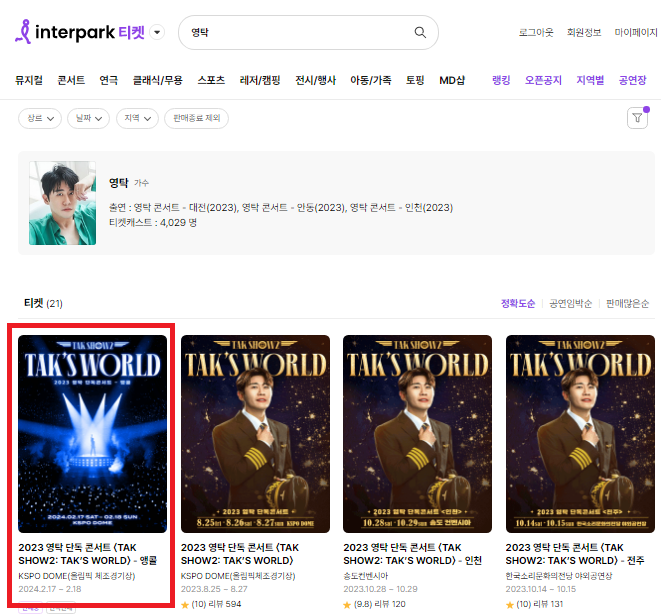
Task: Click the star icon beside 리뷰 120
Action: (347, 605)
